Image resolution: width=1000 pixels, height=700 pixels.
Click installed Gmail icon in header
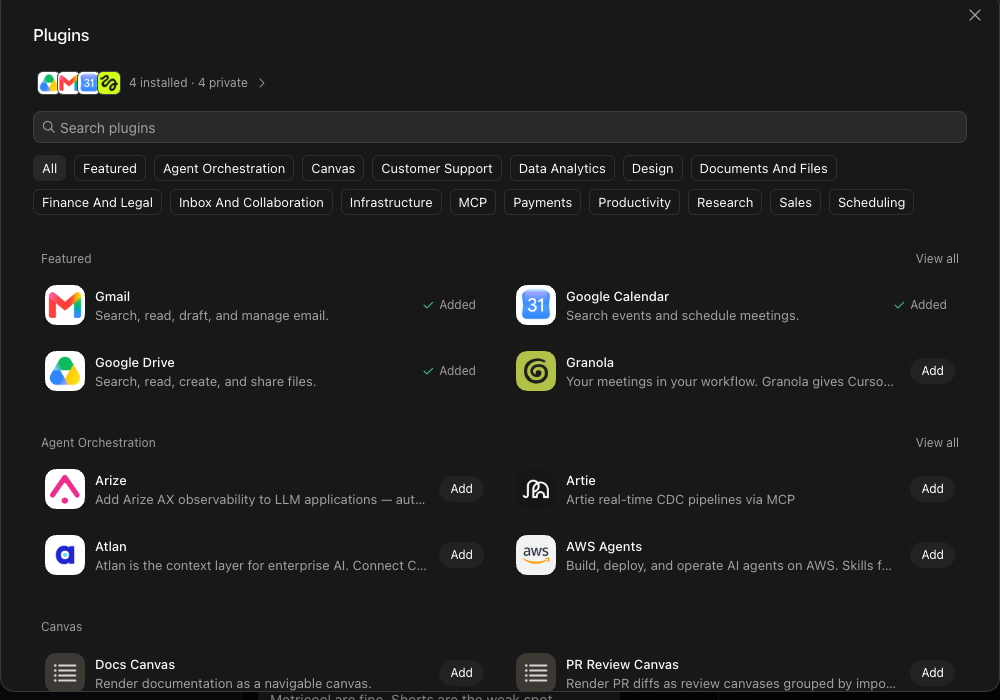pos(68,83)
